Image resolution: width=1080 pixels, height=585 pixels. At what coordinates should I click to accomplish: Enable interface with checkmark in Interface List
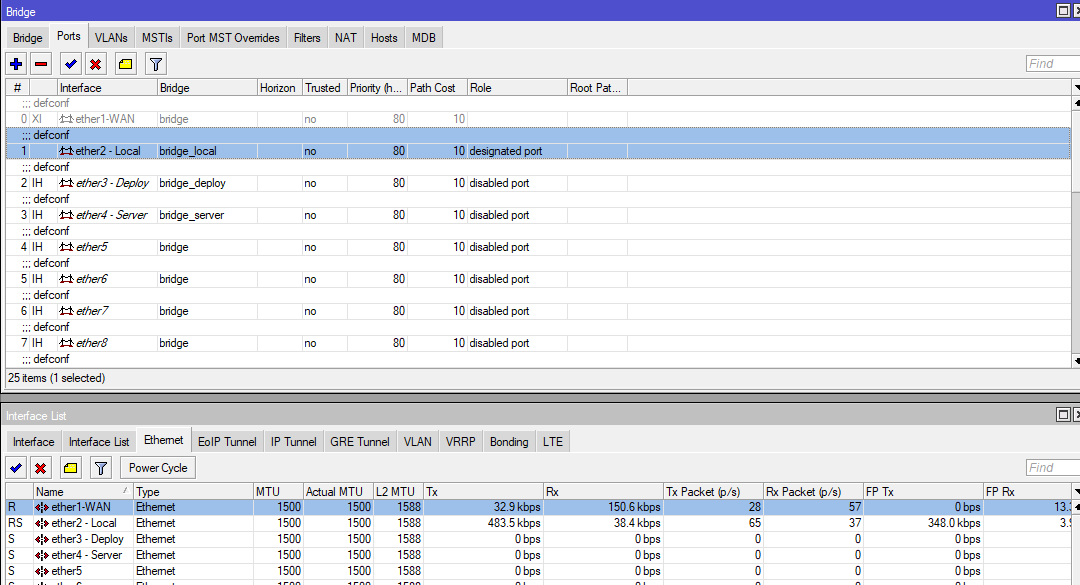tap(16, 468)
